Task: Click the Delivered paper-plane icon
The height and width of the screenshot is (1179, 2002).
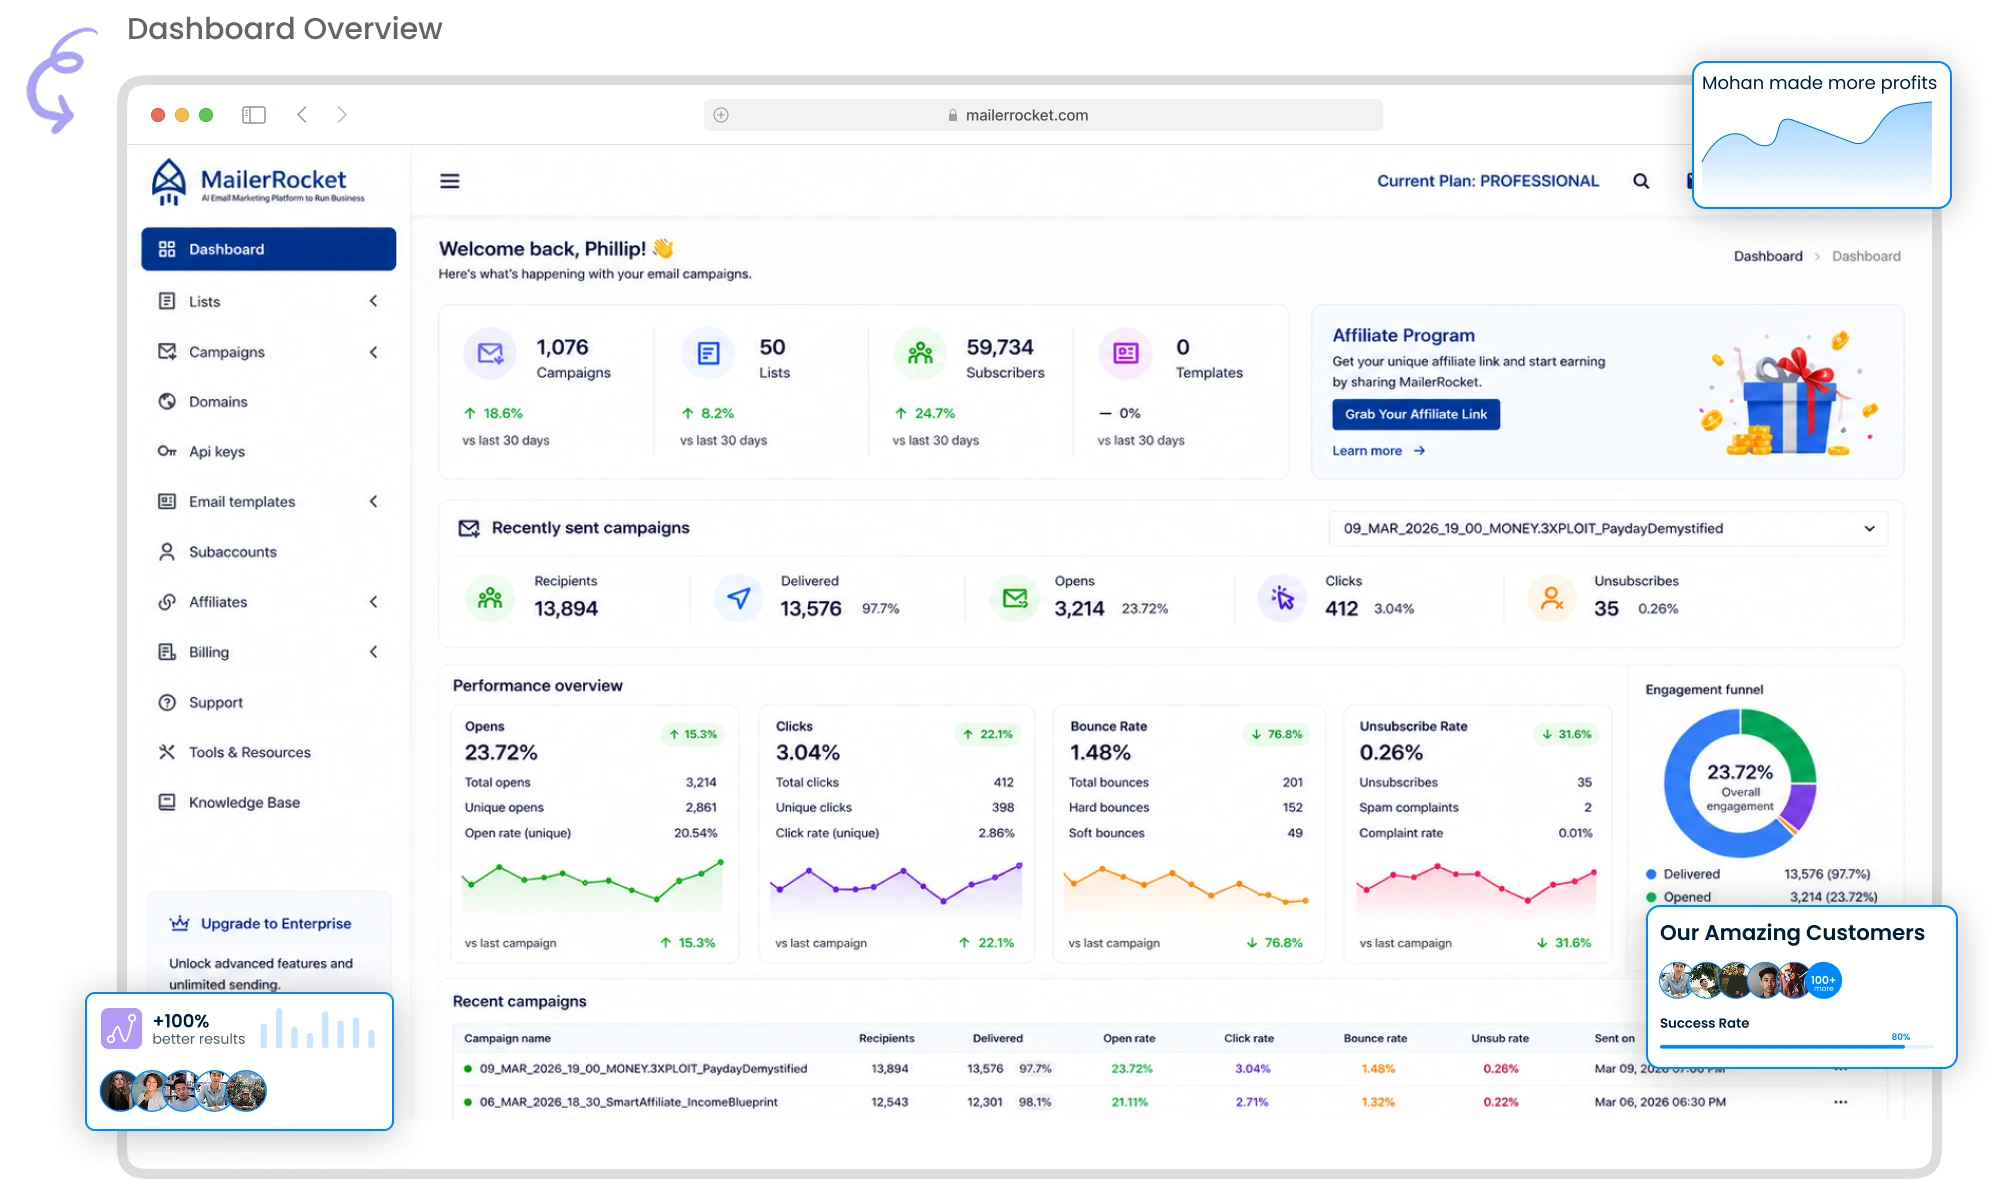Action: coord(739,598)
